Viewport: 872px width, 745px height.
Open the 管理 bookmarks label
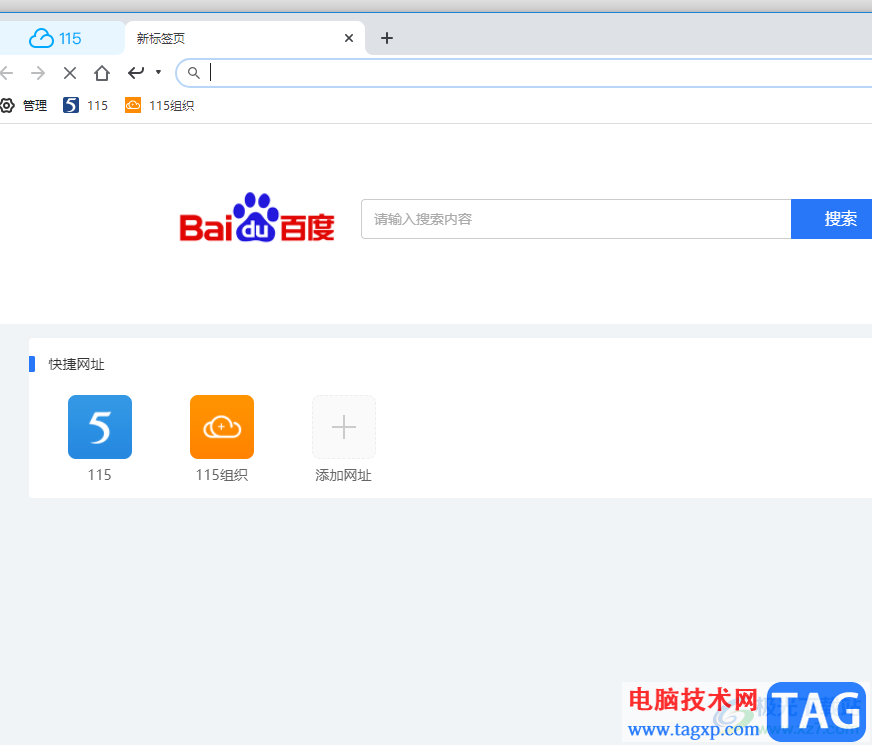tap(35, 106)
